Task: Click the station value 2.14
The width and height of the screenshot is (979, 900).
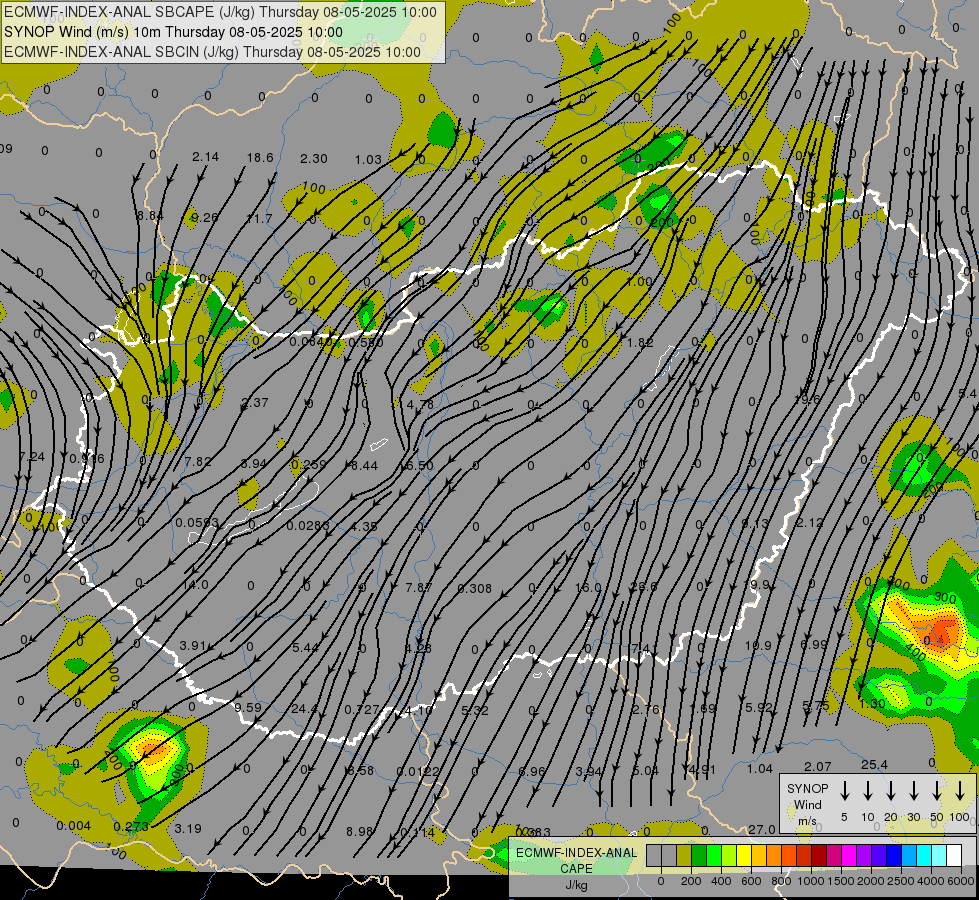Action: tap(205, 157)
